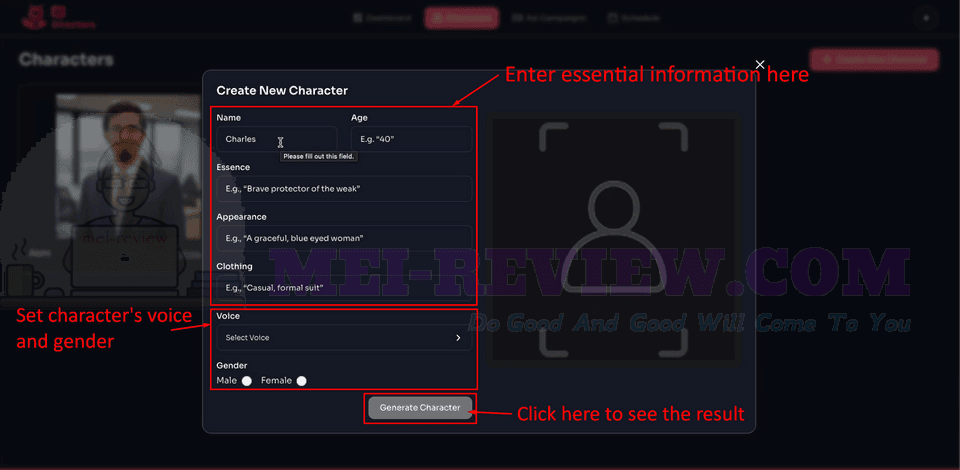This screenshot has height=470, width=960.
Task: Focus the Age input field
Action: (411, 139)
